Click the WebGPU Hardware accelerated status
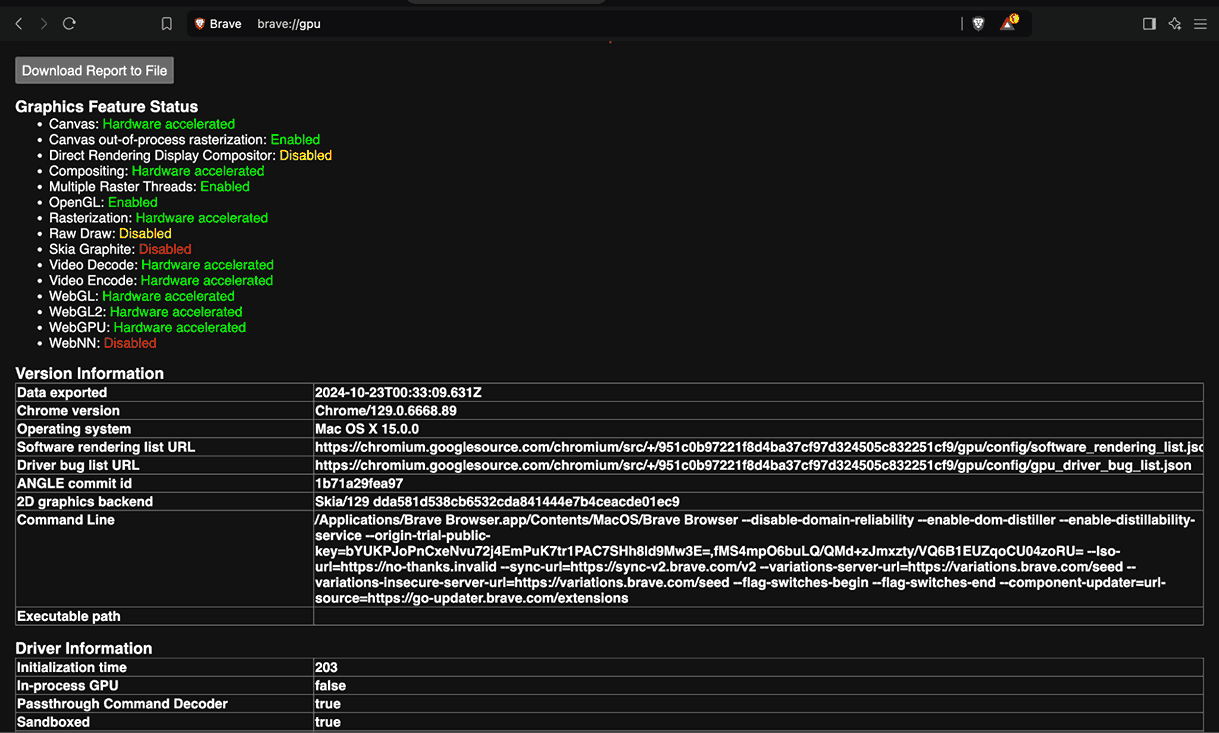The height and width of the screenshot is (733, 1219). click(179, 327)
